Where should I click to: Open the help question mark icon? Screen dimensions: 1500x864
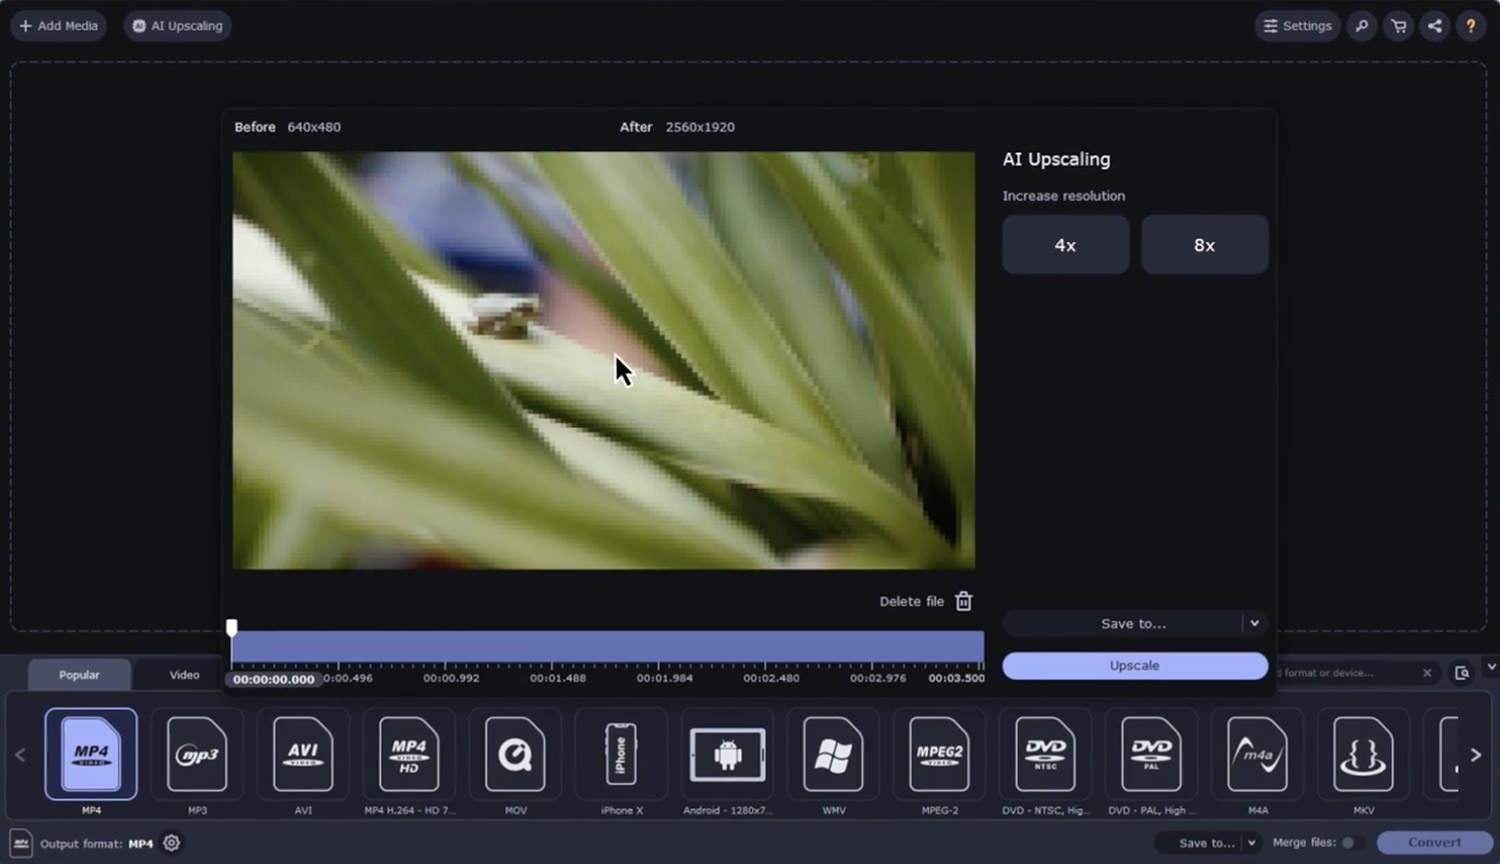click(1470, 26)
